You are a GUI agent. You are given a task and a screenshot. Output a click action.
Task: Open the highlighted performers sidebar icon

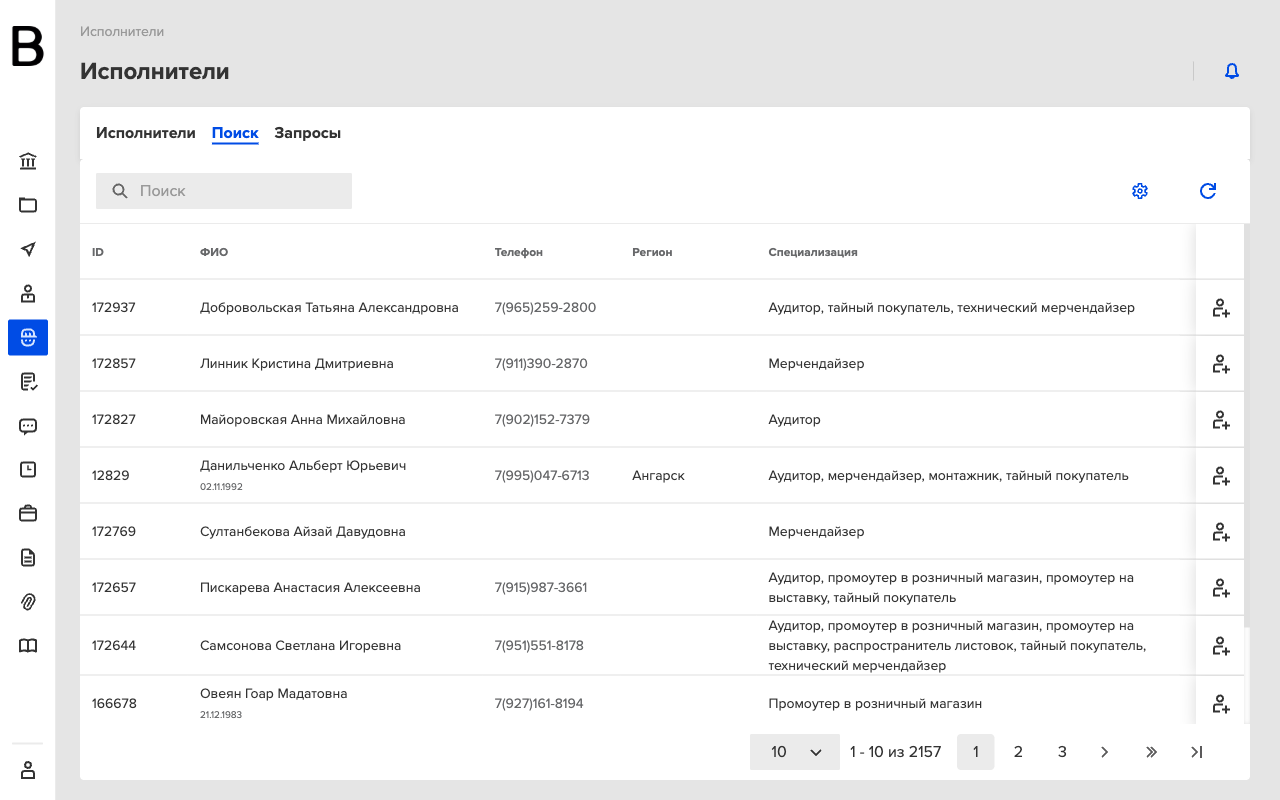(x=28, y=337)
